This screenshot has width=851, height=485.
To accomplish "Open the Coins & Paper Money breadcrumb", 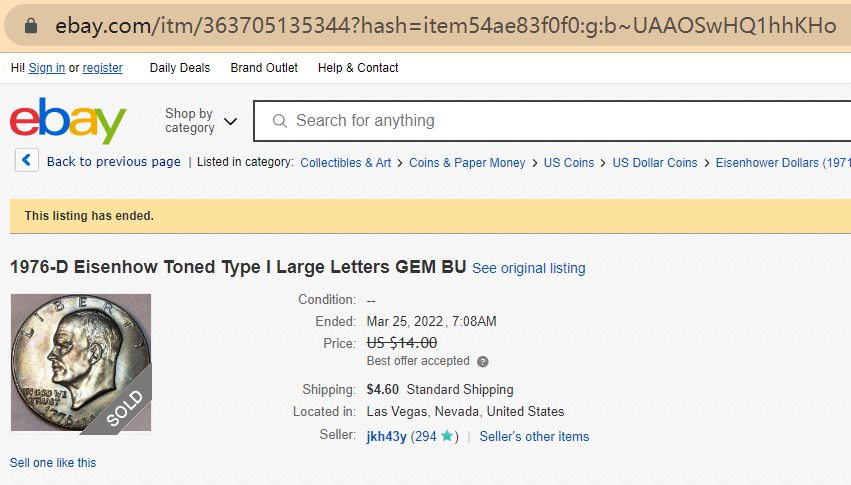I will [467, 162].
